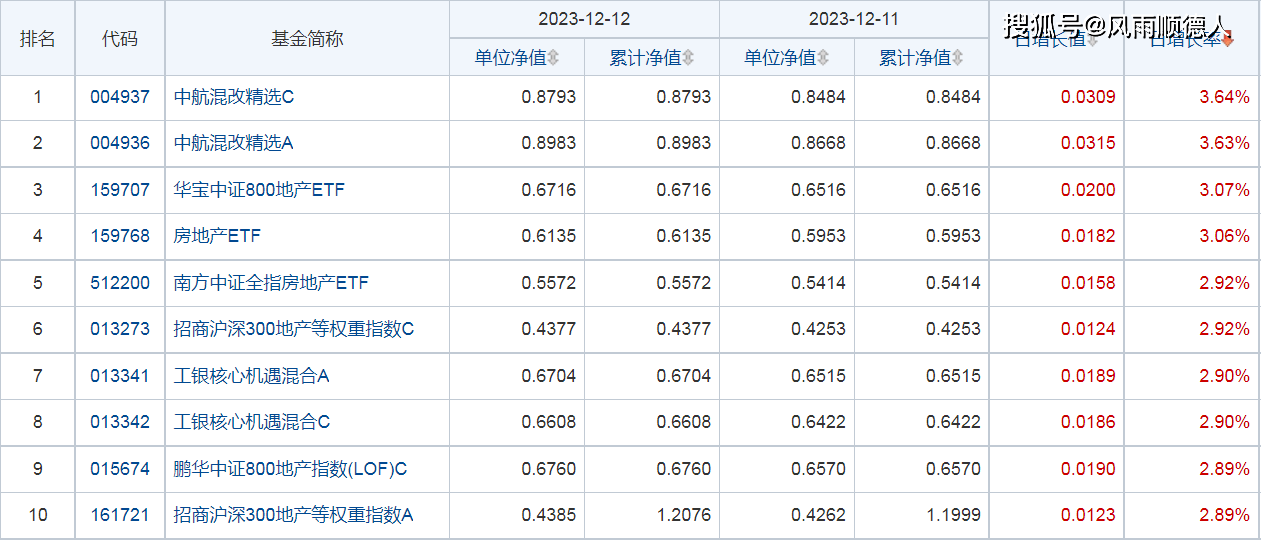Open fund code 159707
This screenshot has height=540, width=1261.
click(x=120, y=190)
